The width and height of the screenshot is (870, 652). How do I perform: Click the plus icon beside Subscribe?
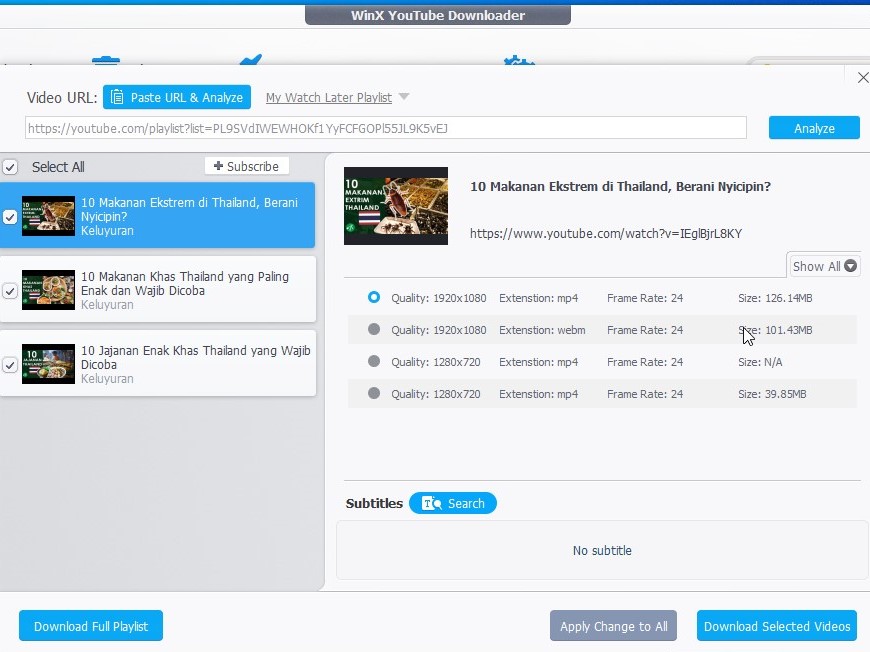(219, 166)
